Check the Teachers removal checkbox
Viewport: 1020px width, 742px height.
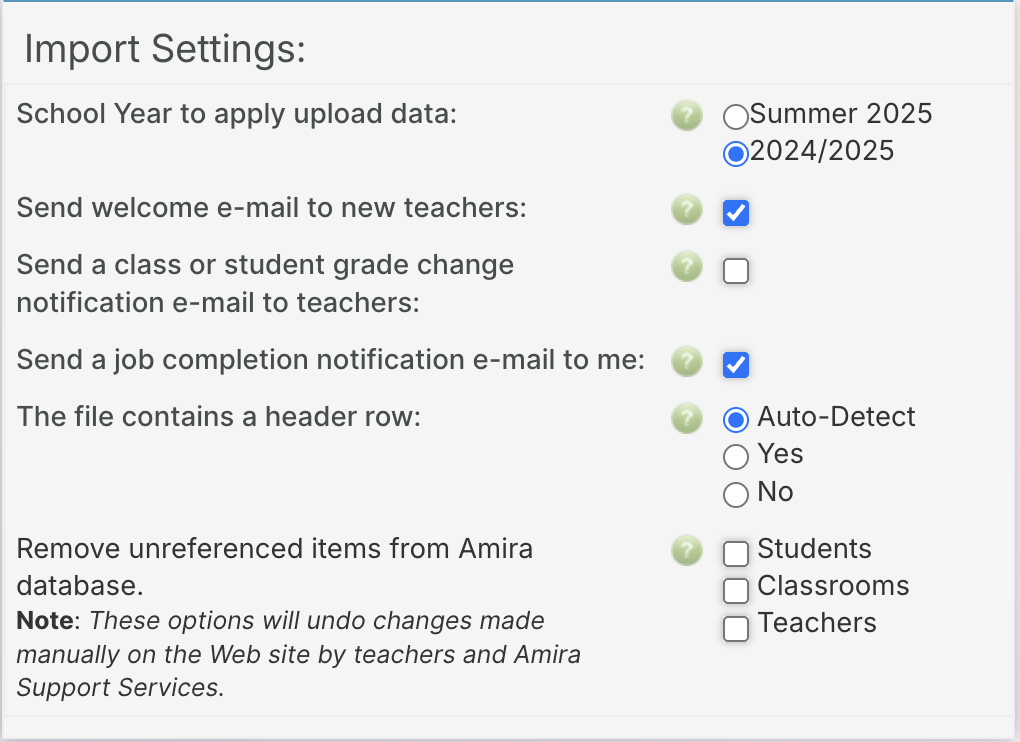click(x=736, y=628)
